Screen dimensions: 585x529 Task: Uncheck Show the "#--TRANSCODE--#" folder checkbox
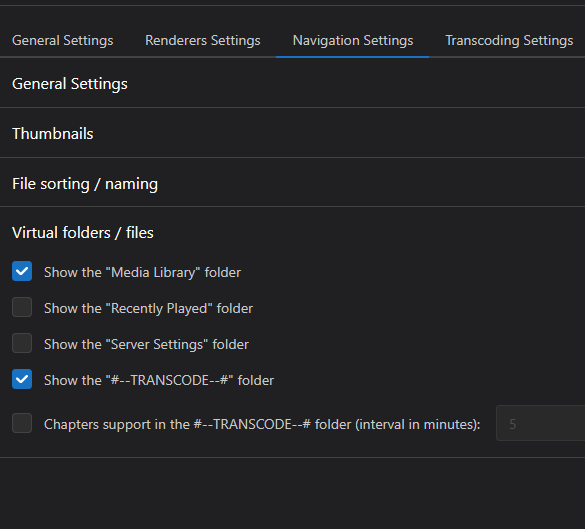click(x=22, y=379)
